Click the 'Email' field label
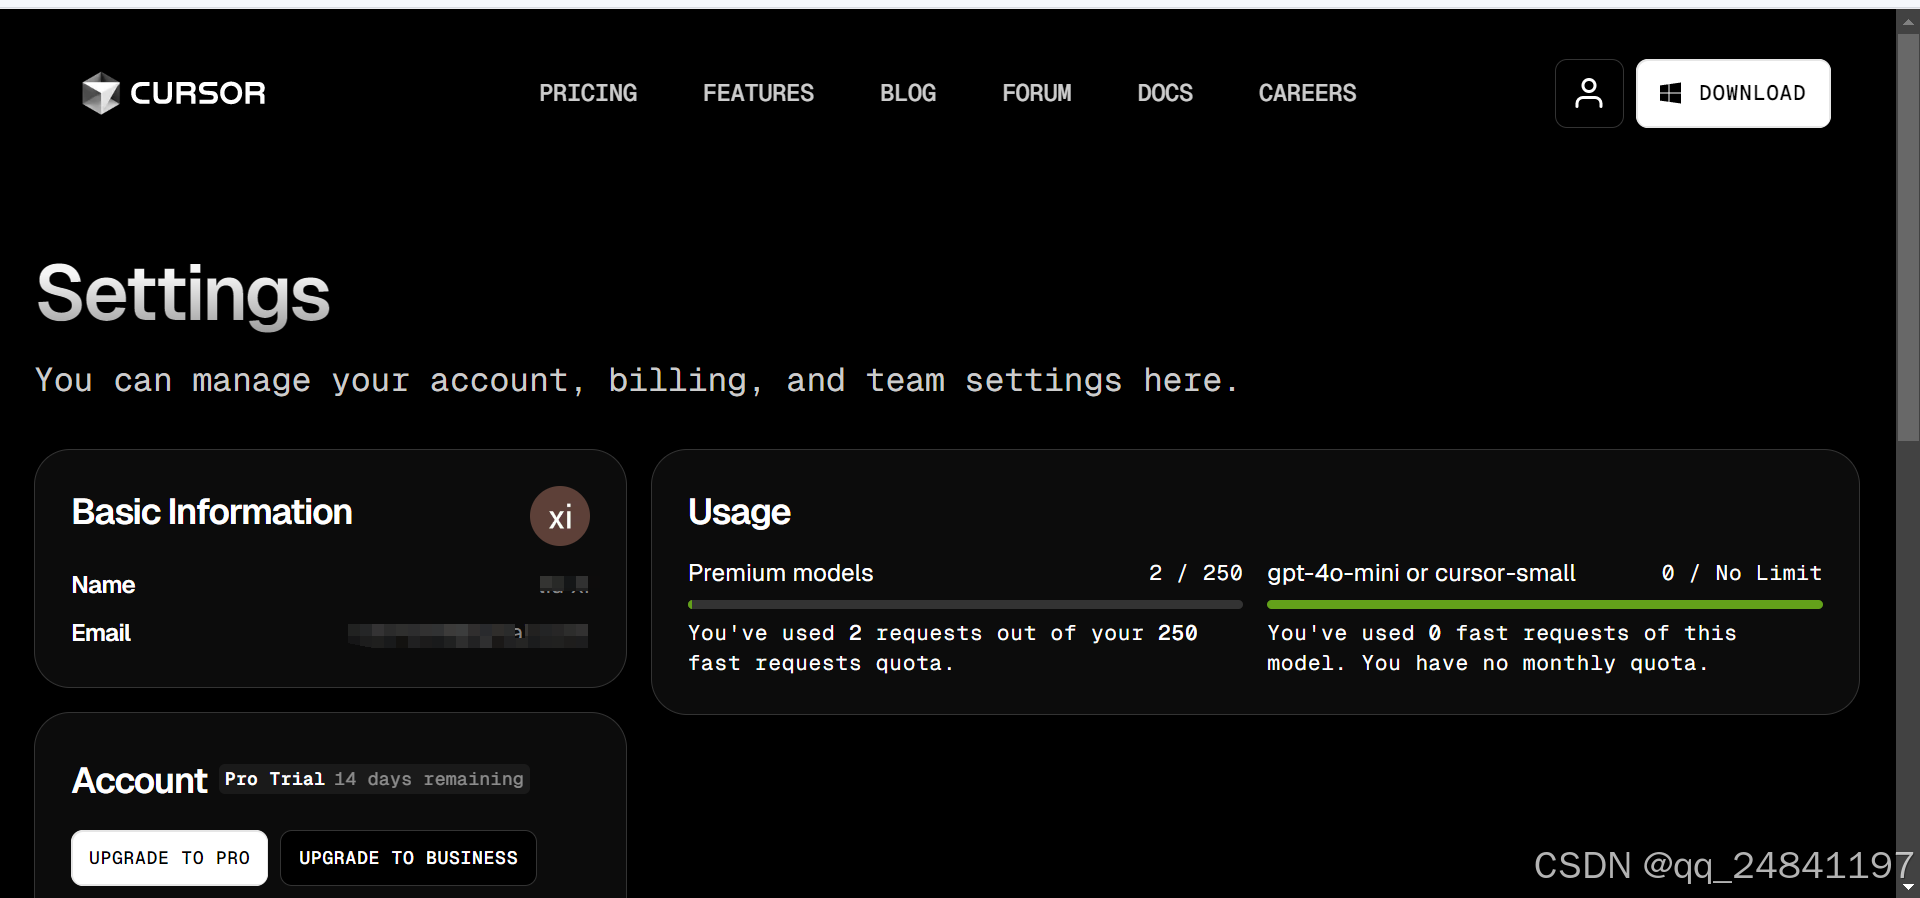The height and width of the screenshot is (898, 1920). pos(101,633)
